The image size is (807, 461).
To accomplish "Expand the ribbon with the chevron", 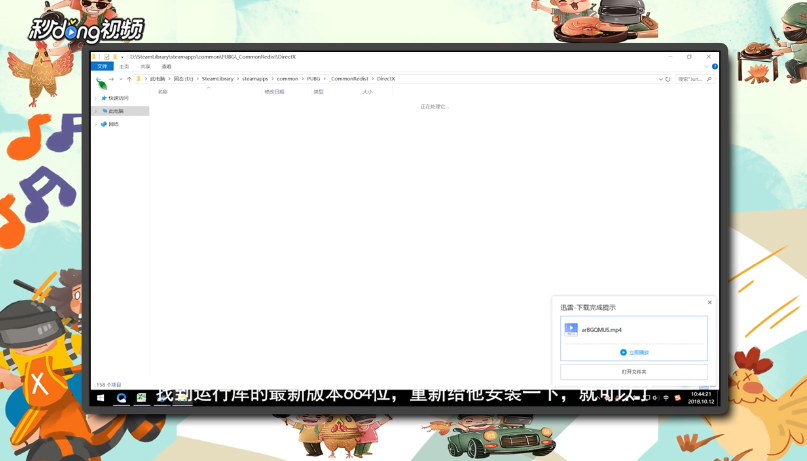I will [706, 66].
